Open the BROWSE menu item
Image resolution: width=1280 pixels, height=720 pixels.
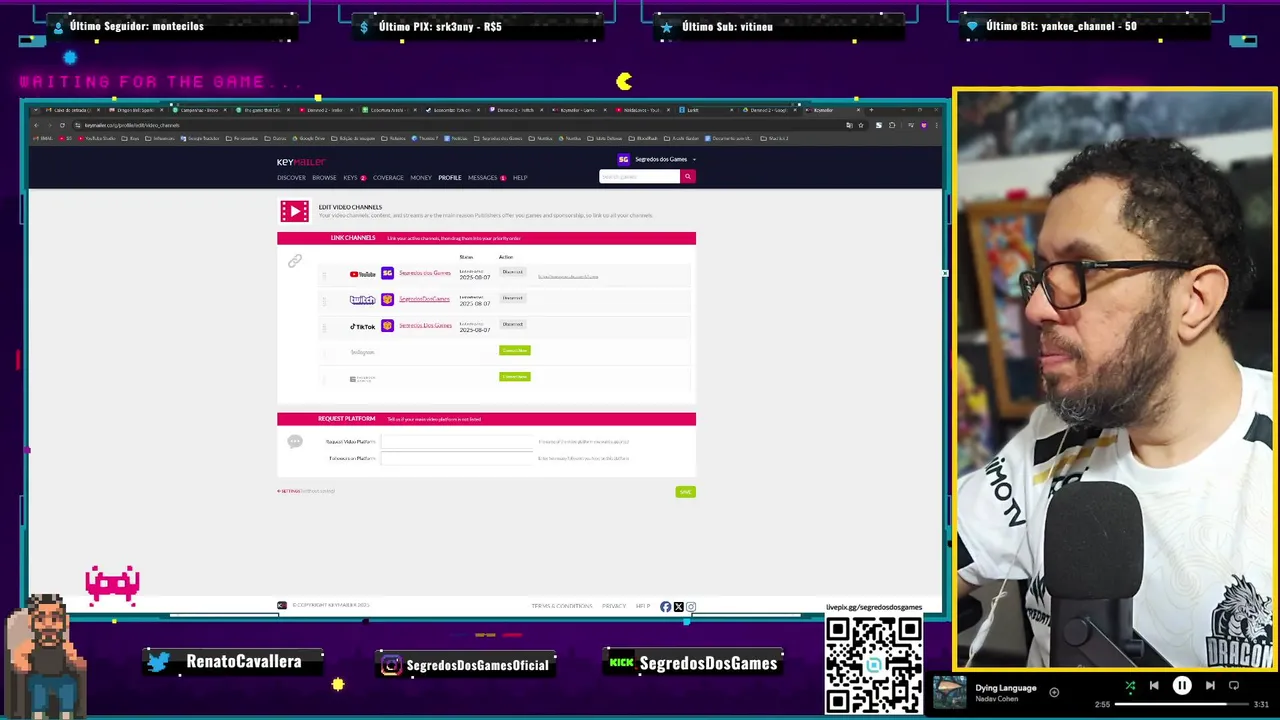(324, 178)
